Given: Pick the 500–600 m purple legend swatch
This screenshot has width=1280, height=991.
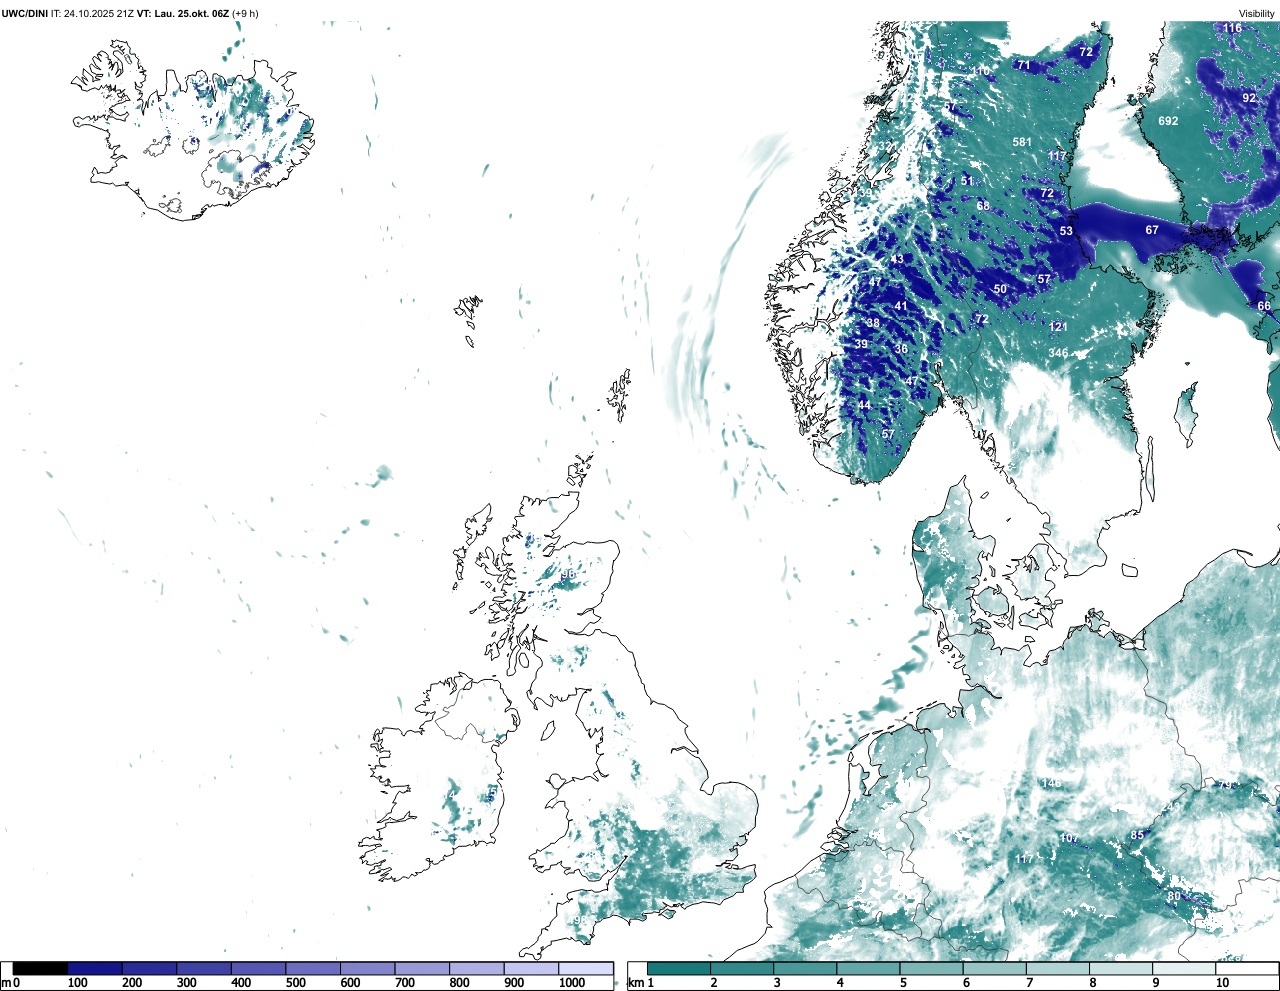Looking at the screenshot, I should (x=313, y=969).
